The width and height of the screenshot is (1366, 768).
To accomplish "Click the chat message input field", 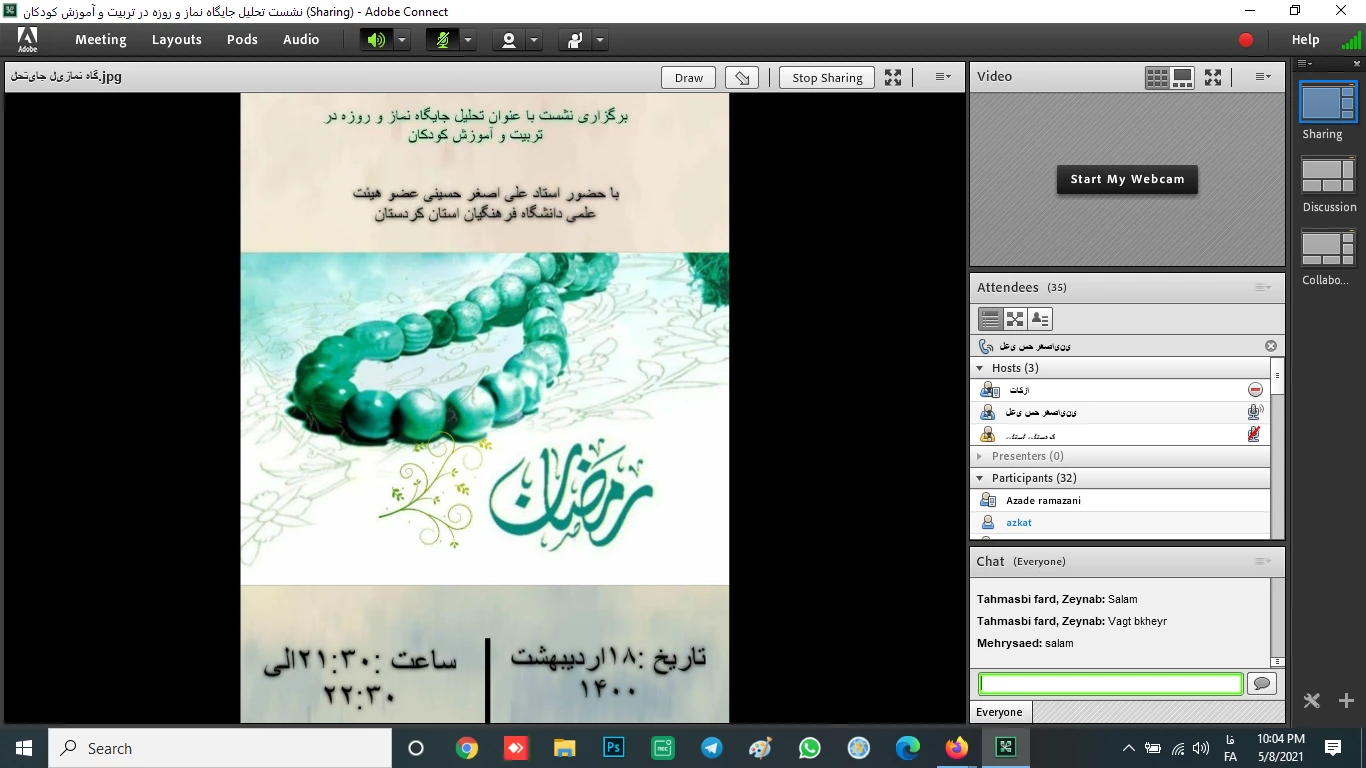I will (x=1110, y=684).
